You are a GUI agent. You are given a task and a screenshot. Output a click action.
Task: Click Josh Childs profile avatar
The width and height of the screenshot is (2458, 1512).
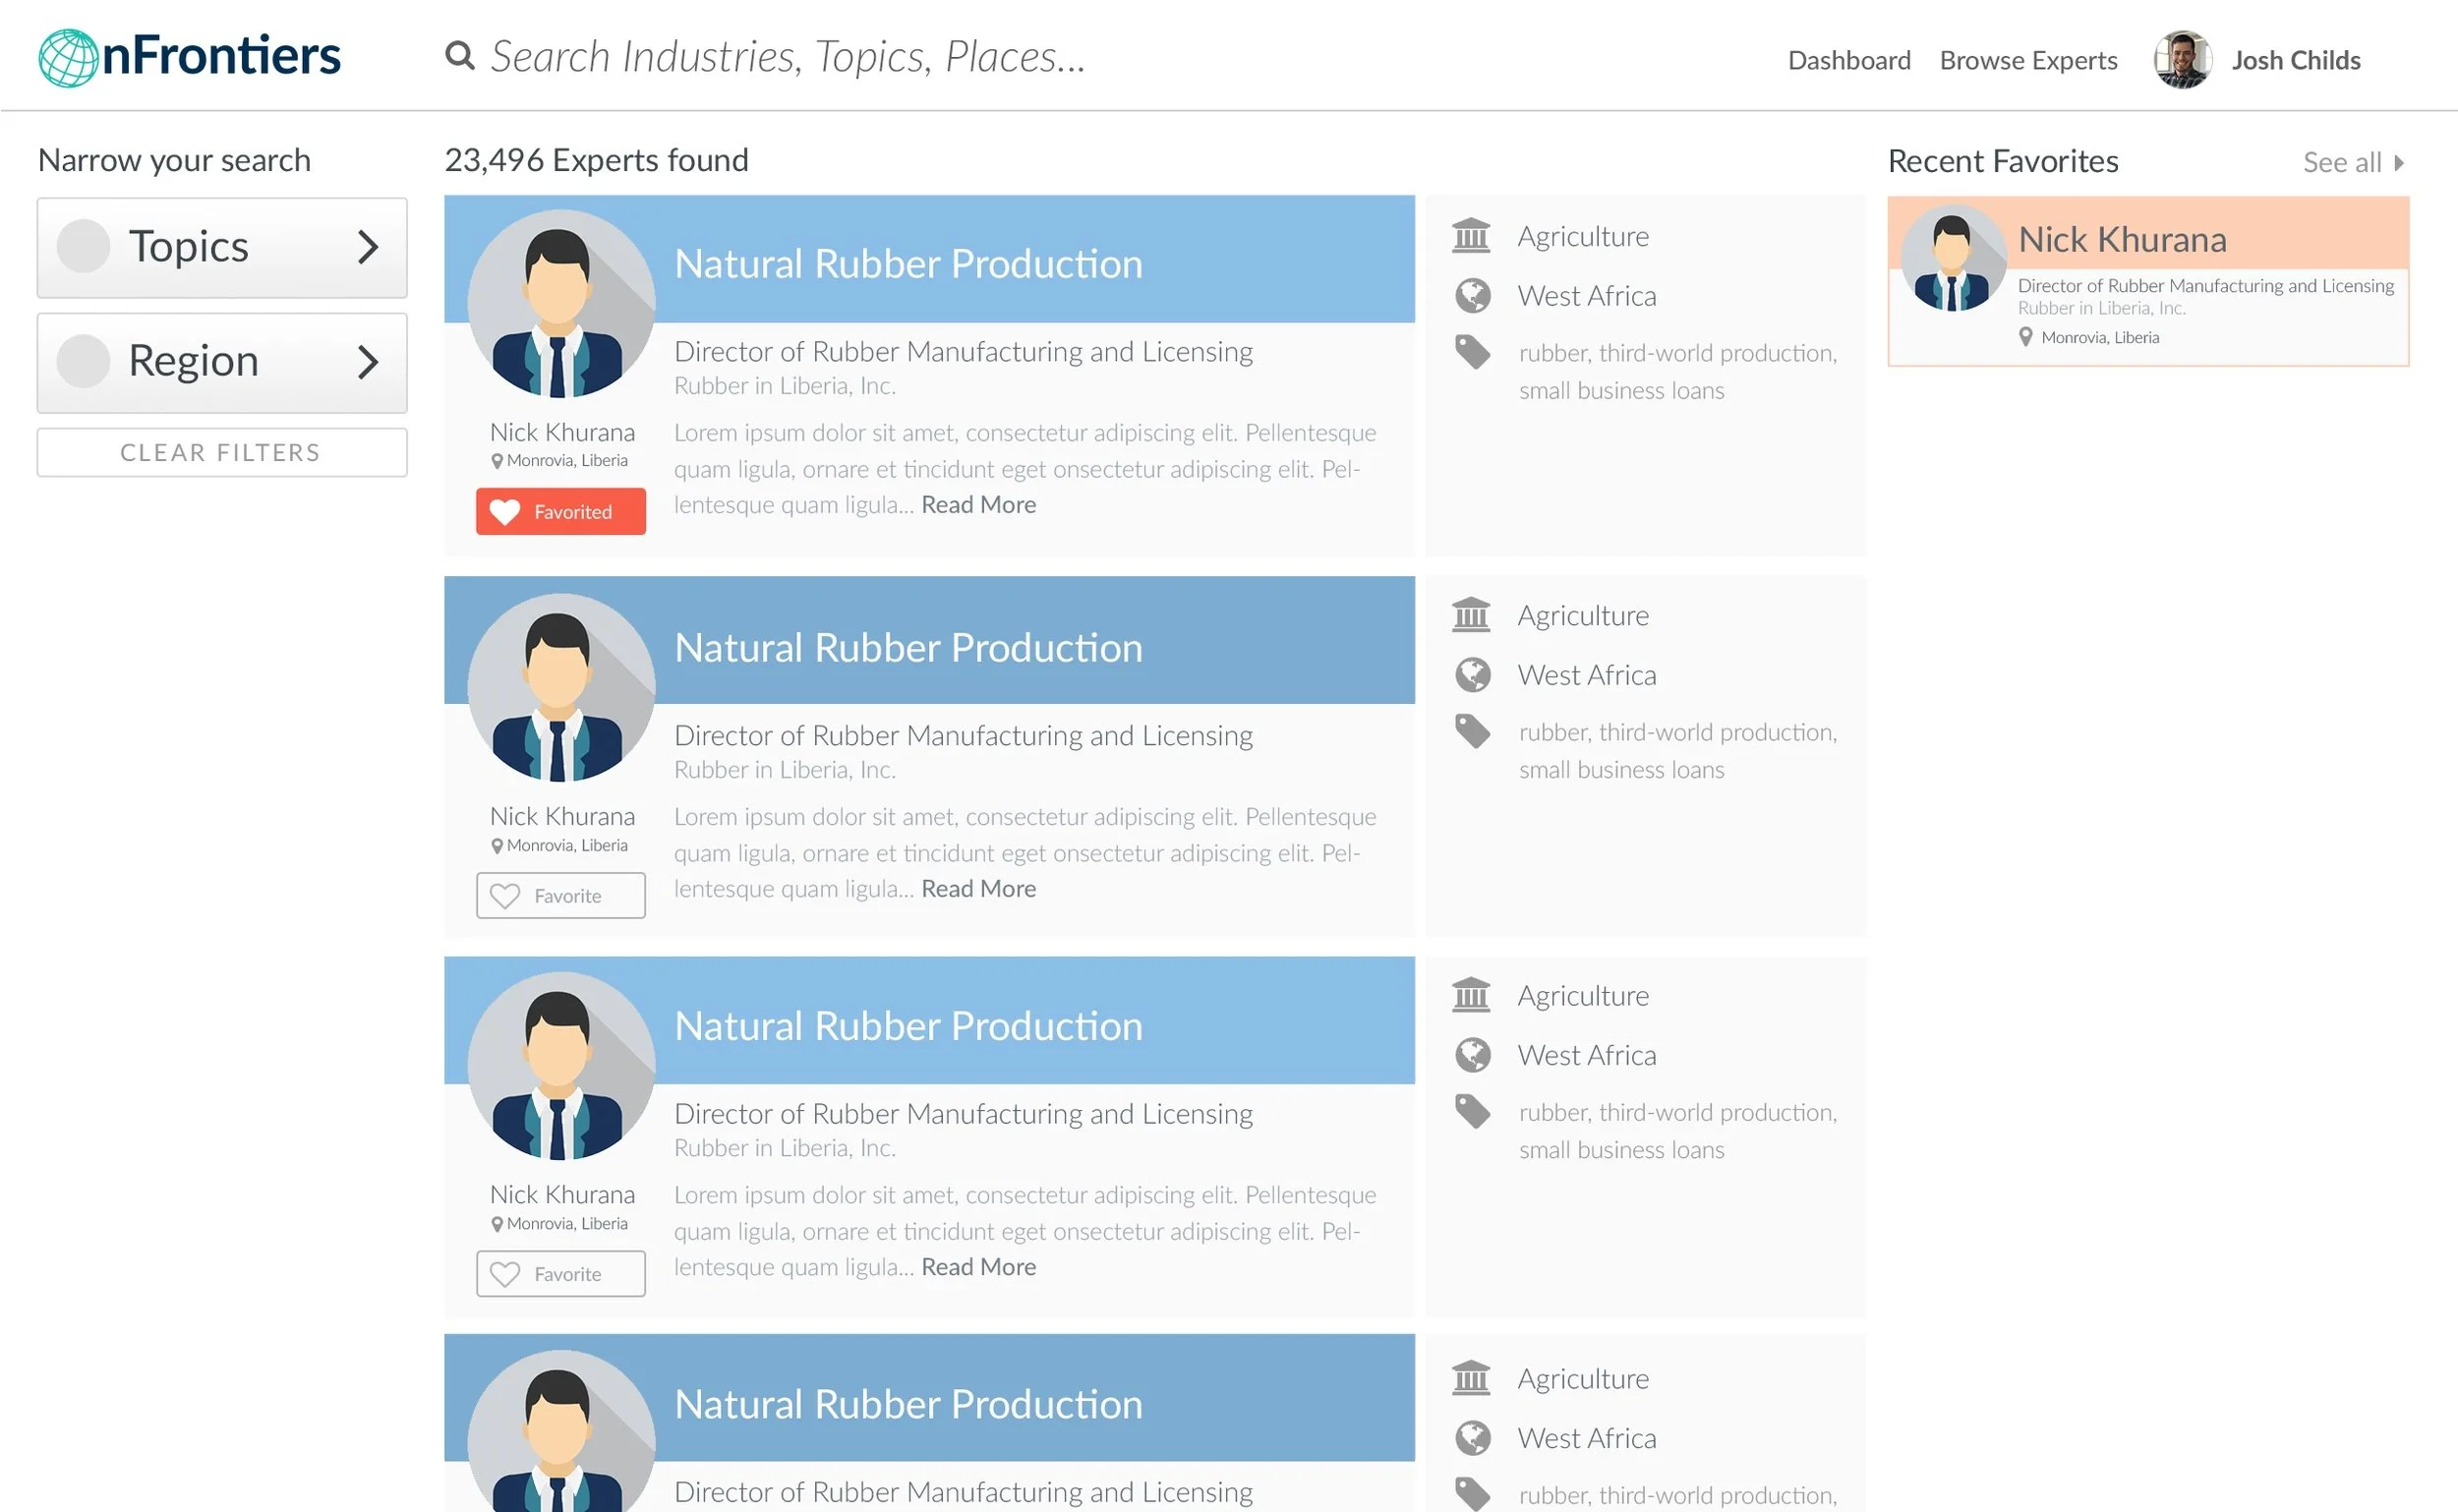(2181, 60)
